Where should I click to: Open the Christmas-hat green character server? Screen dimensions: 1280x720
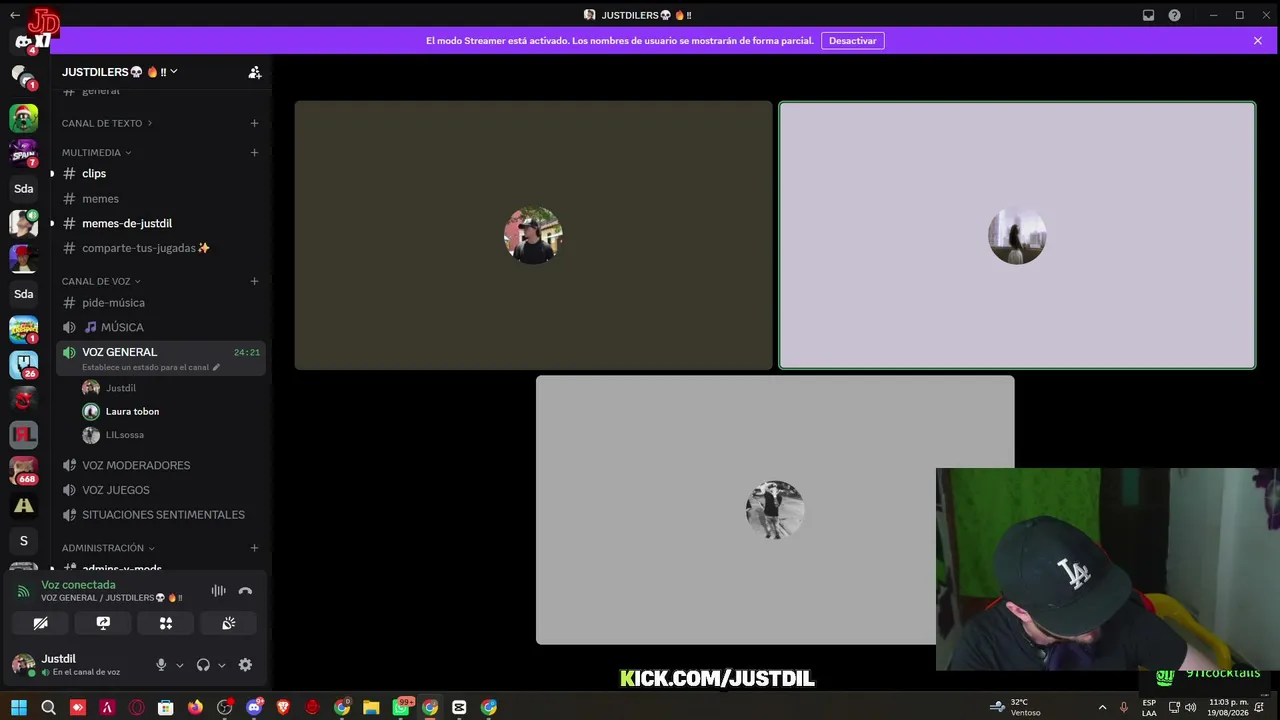tap(24, 118)
